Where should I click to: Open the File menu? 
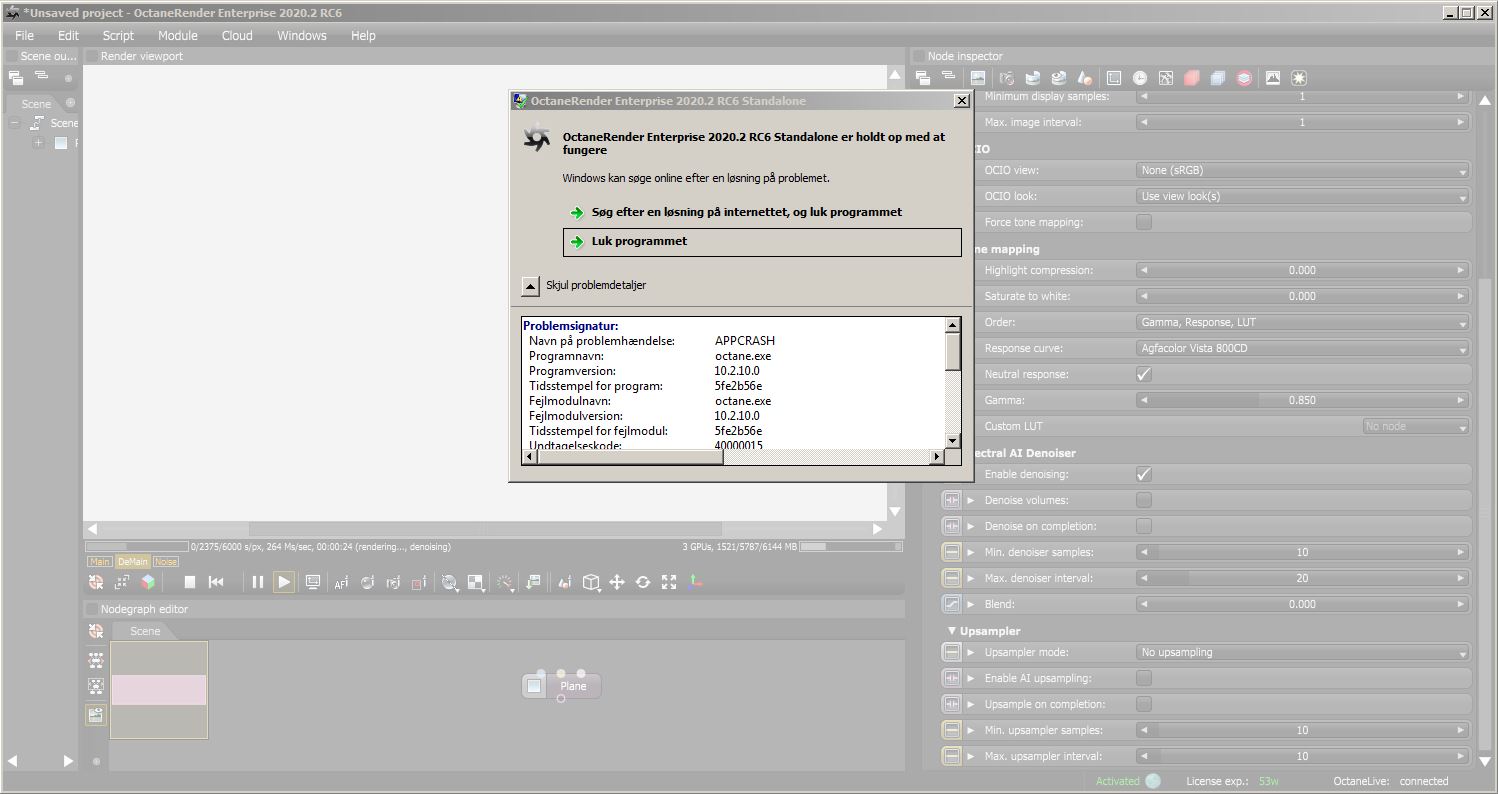click(x=25, y=35)
